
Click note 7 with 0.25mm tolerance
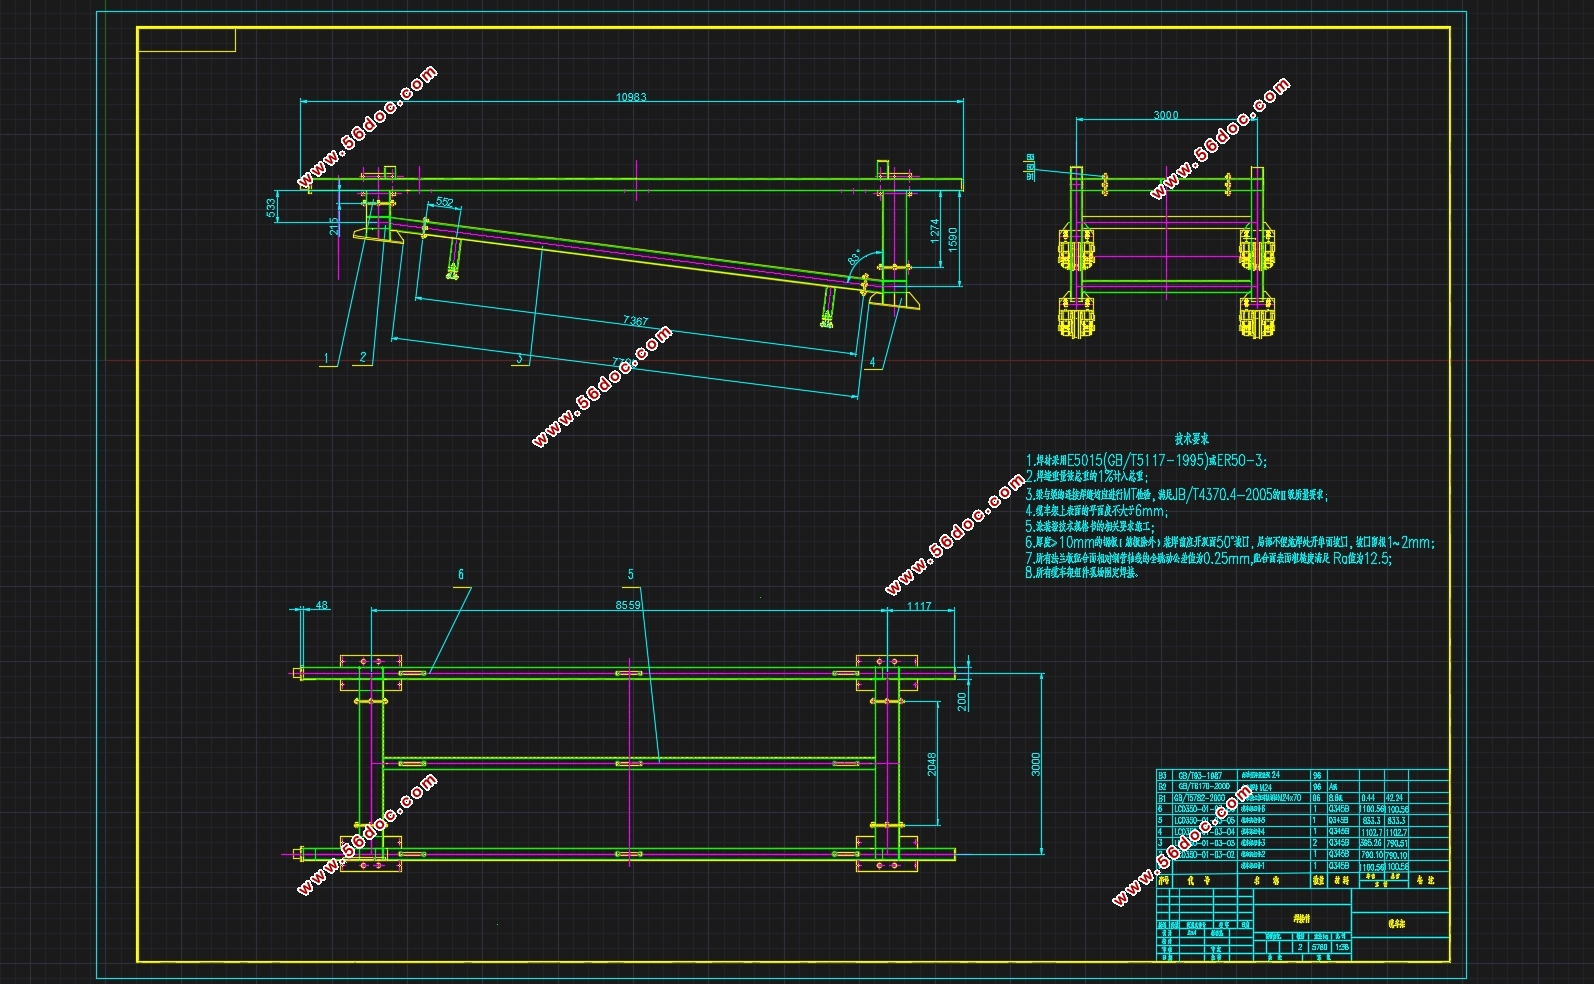coord(1208,558)
